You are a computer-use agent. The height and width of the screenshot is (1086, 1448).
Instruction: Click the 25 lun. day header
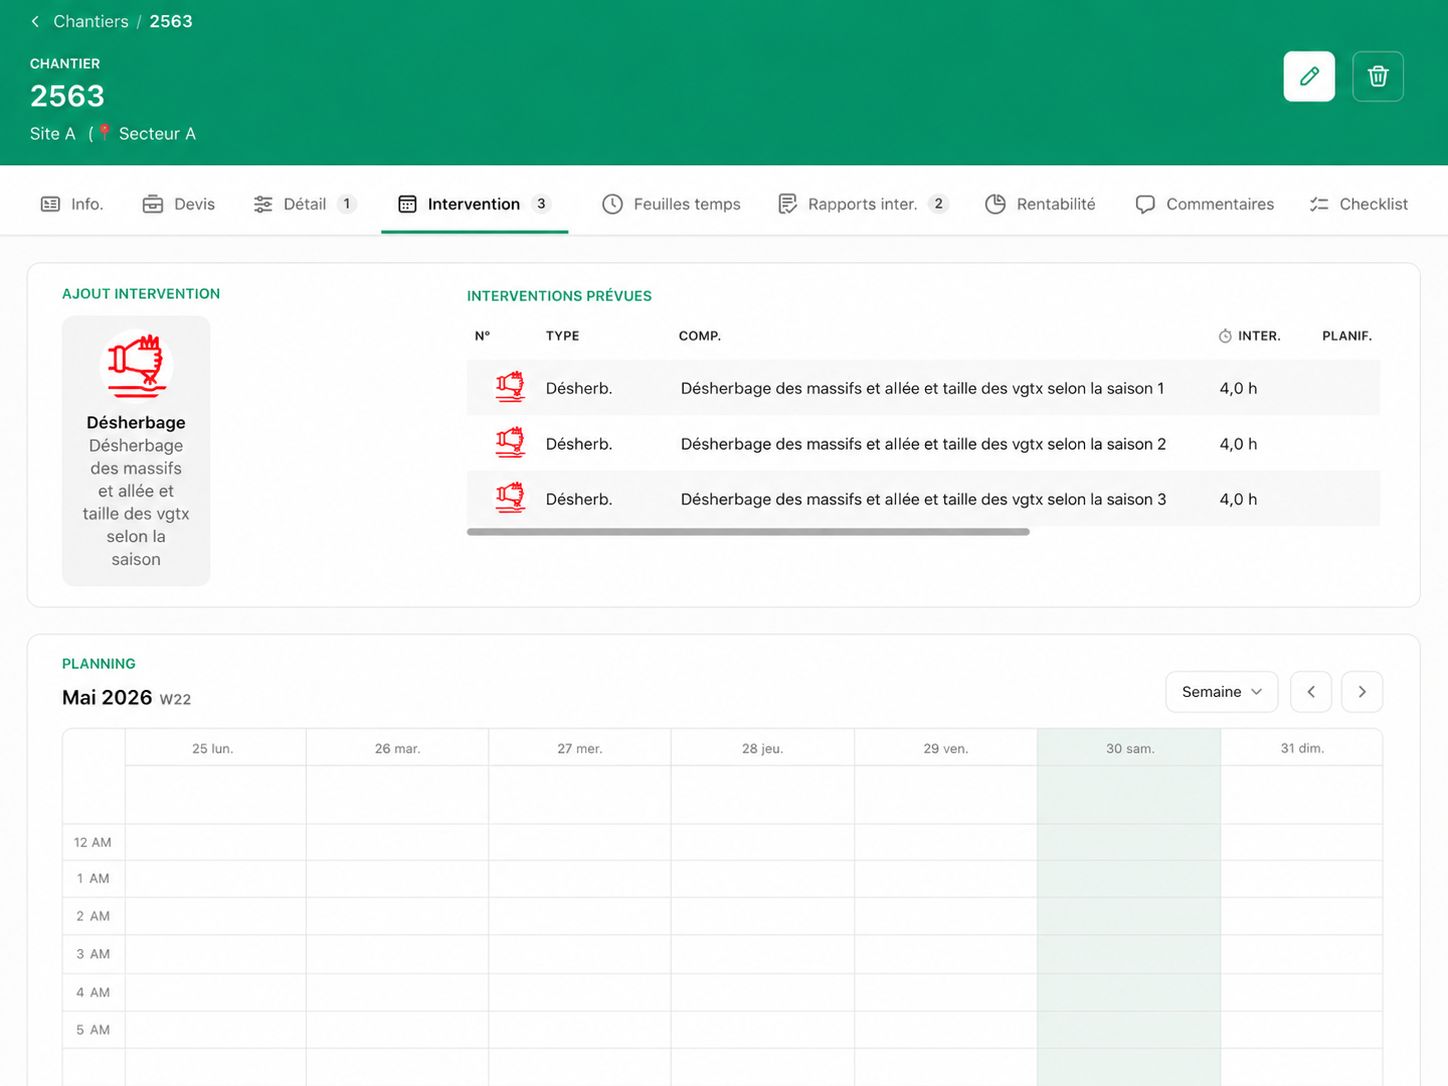213,748
